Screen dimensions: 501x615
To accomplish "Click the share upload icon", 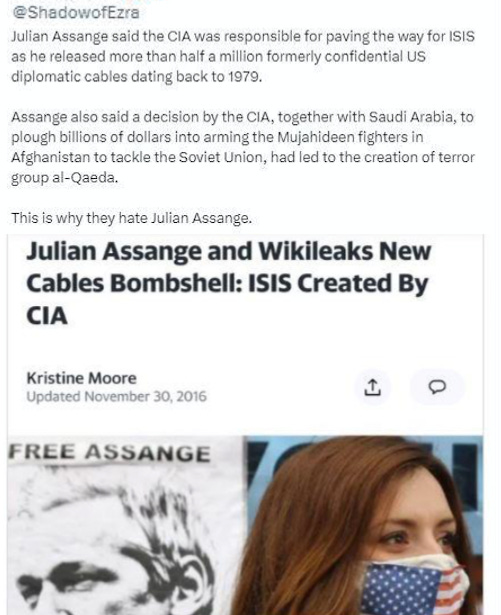I will [372, 387].
